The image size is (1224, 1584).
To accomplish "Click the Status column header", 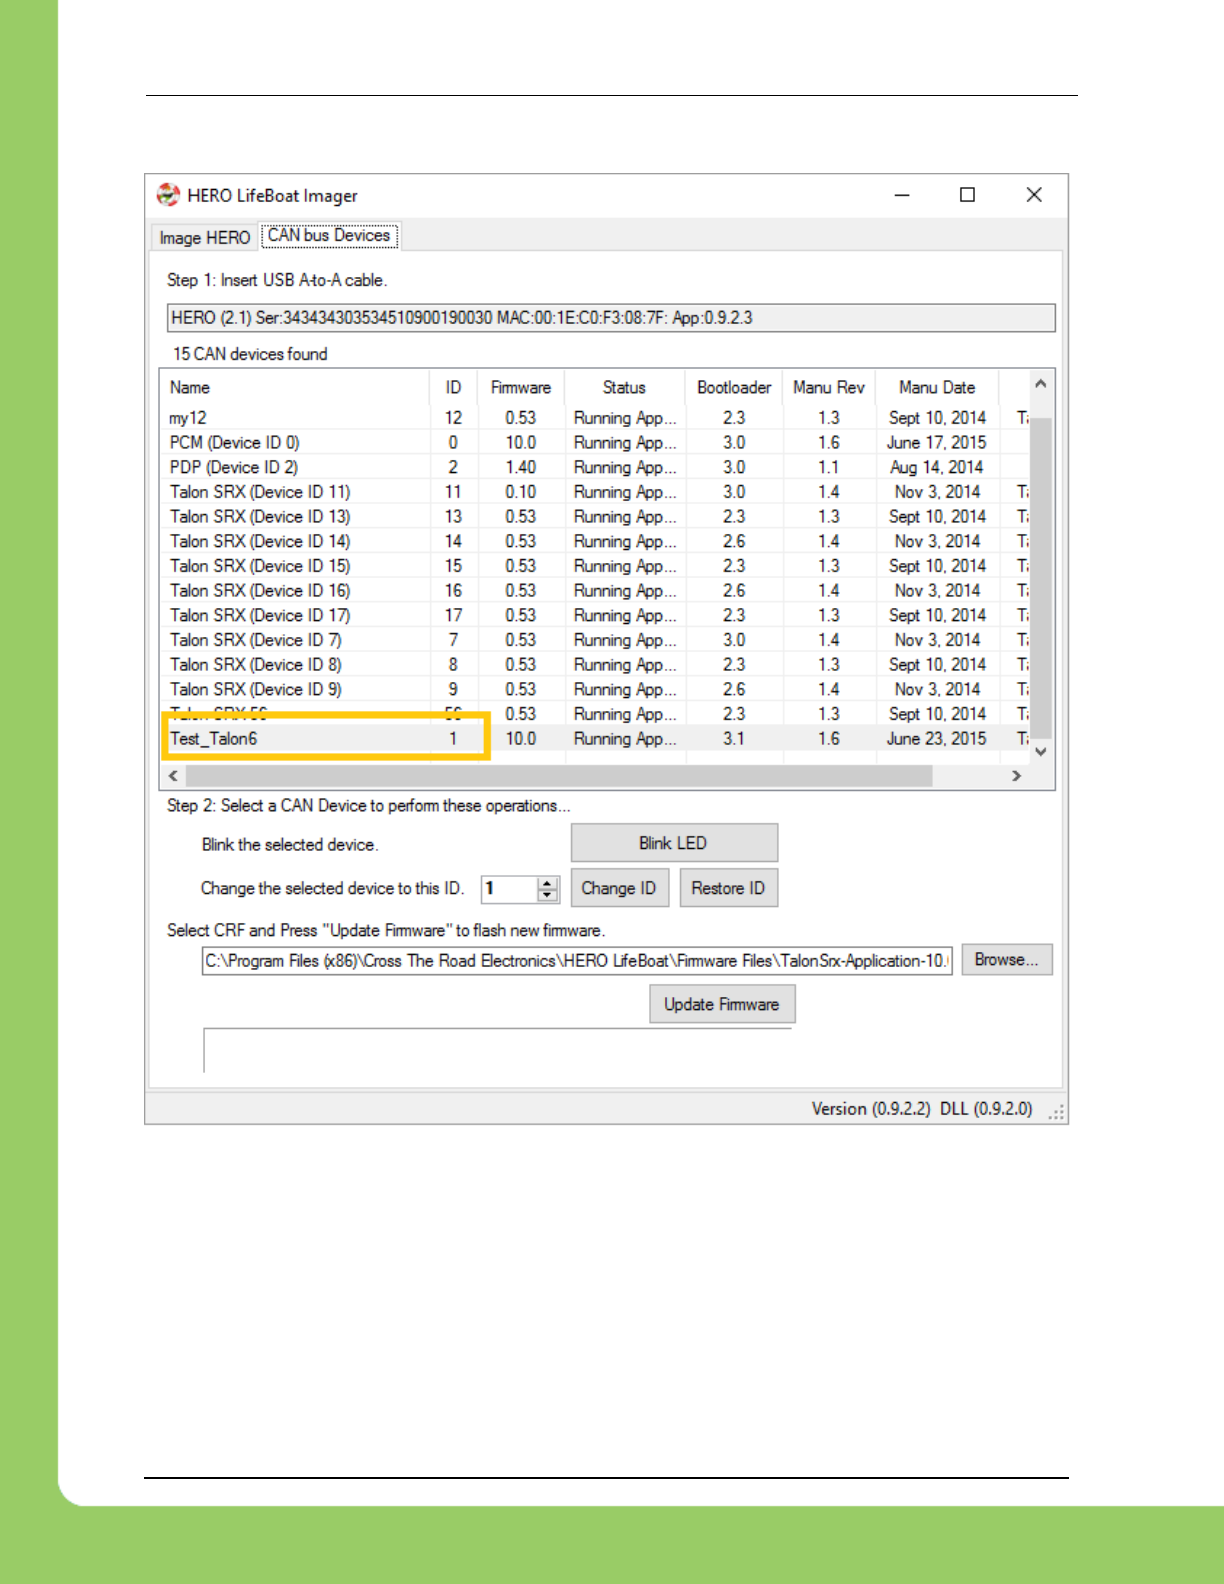I will point(624,388).
